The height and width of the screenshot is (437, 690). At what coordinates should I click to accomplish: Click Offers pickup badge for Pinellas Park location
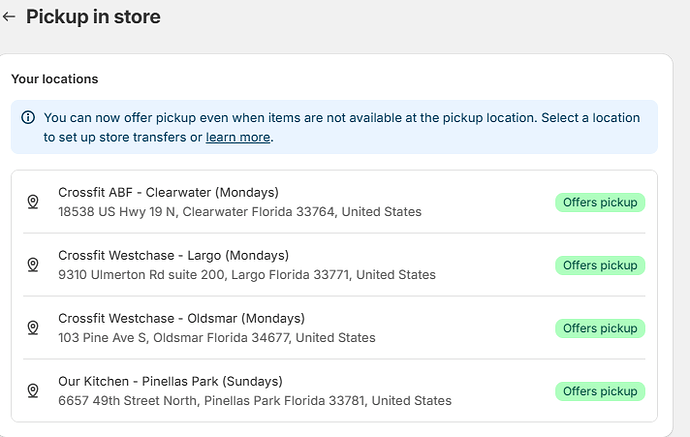coord(600,391)
